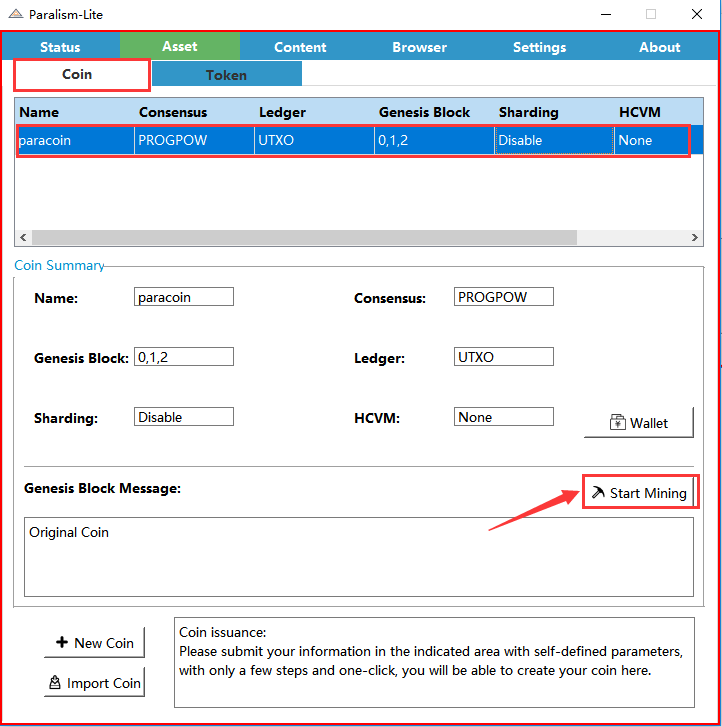
Task: Click the Paralism-Lite app logo icon
Action: point(16,14)
